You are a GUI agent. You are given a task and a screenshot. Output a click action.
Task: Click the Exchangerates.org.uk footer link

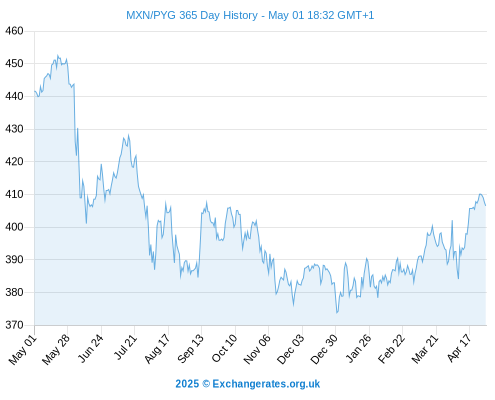point(266,384)
